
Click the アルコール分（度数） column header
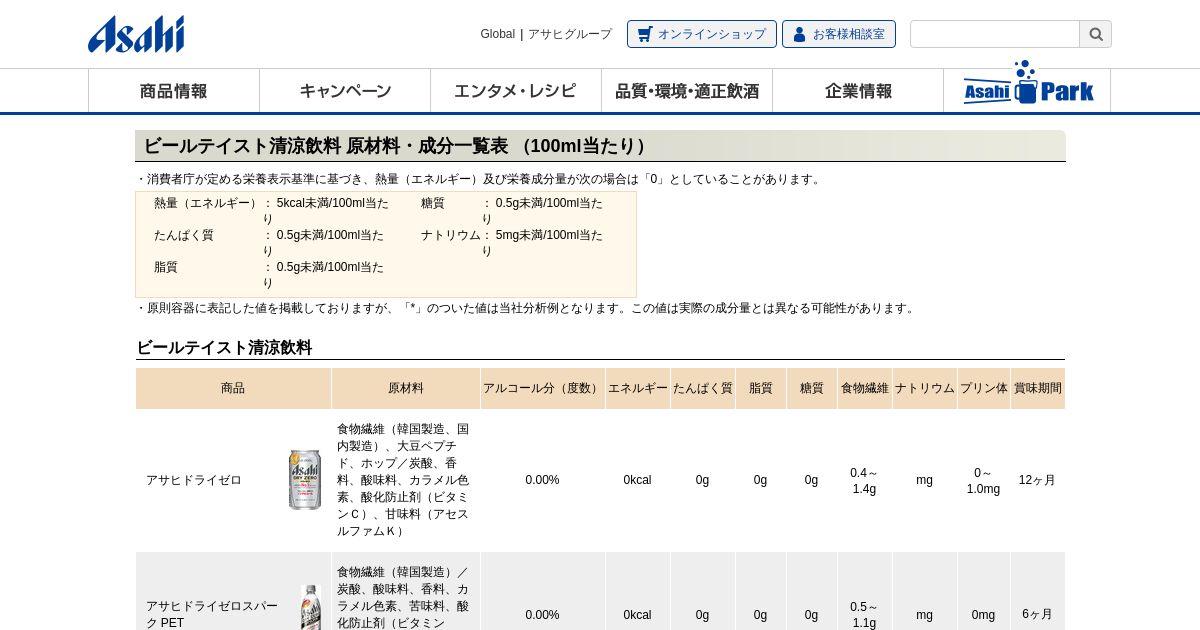(x=543, y=388)
